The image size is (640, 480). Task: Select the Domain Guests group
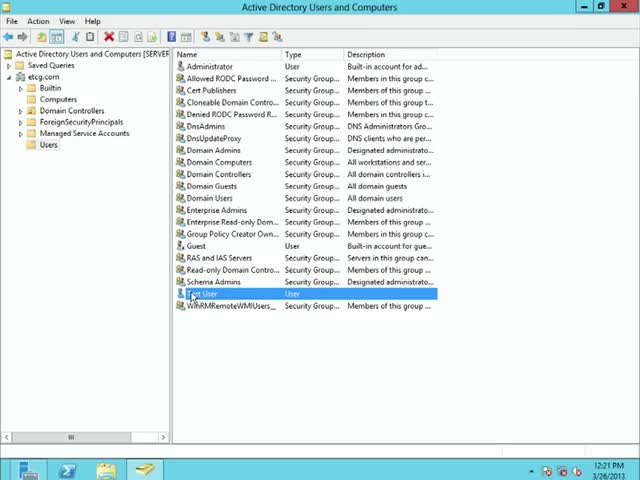coord(306,186)
